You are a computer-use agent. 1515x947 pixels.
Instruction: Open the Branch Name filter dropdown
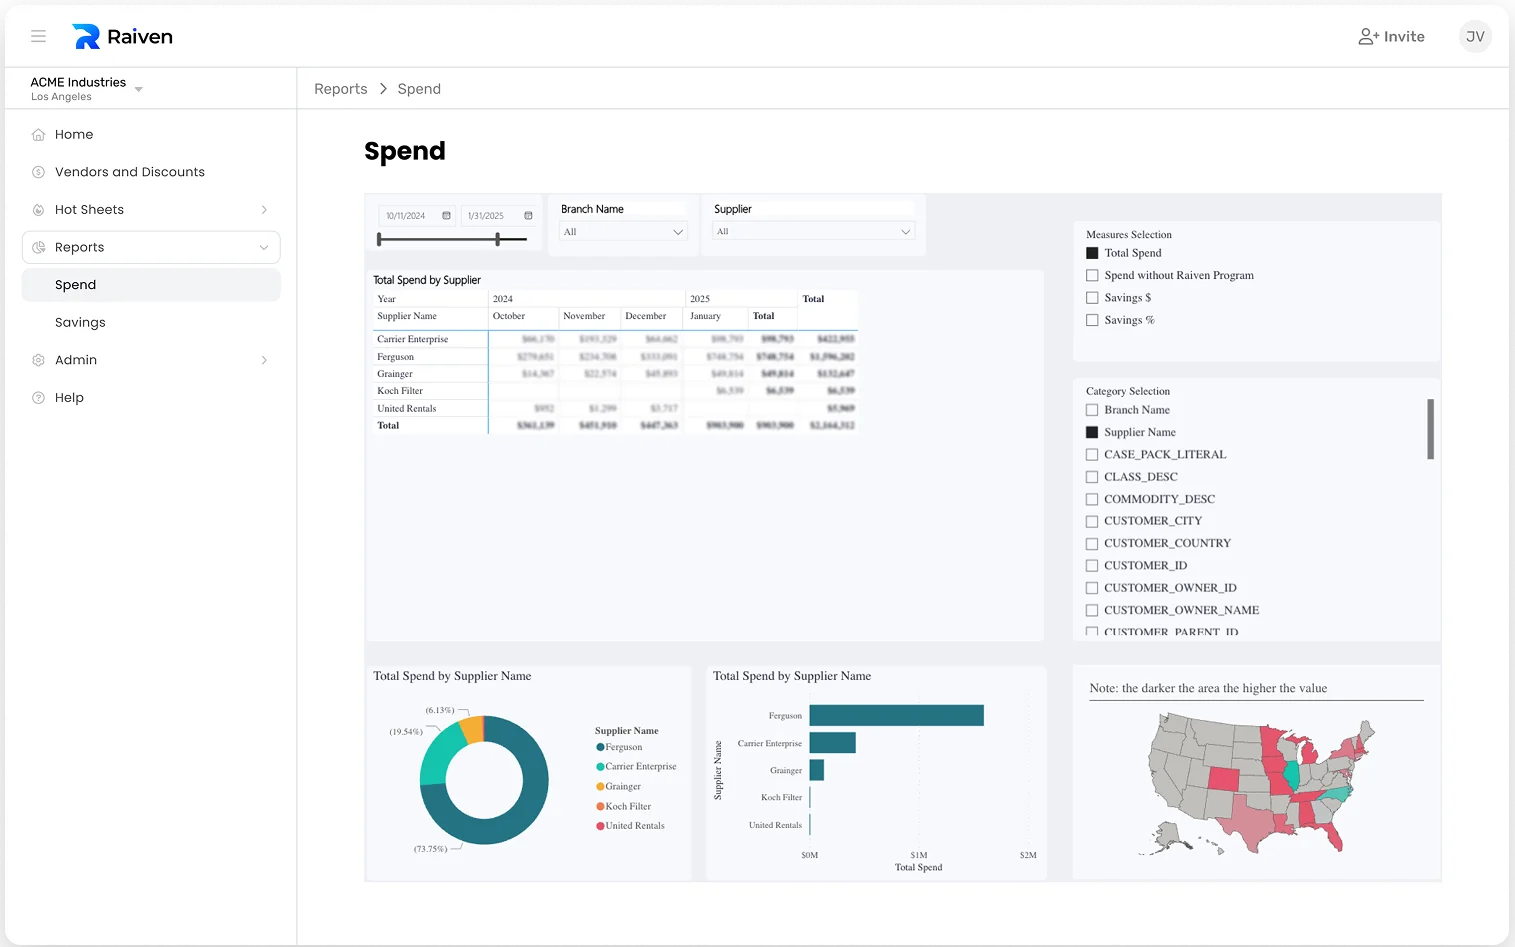(623, 232)
